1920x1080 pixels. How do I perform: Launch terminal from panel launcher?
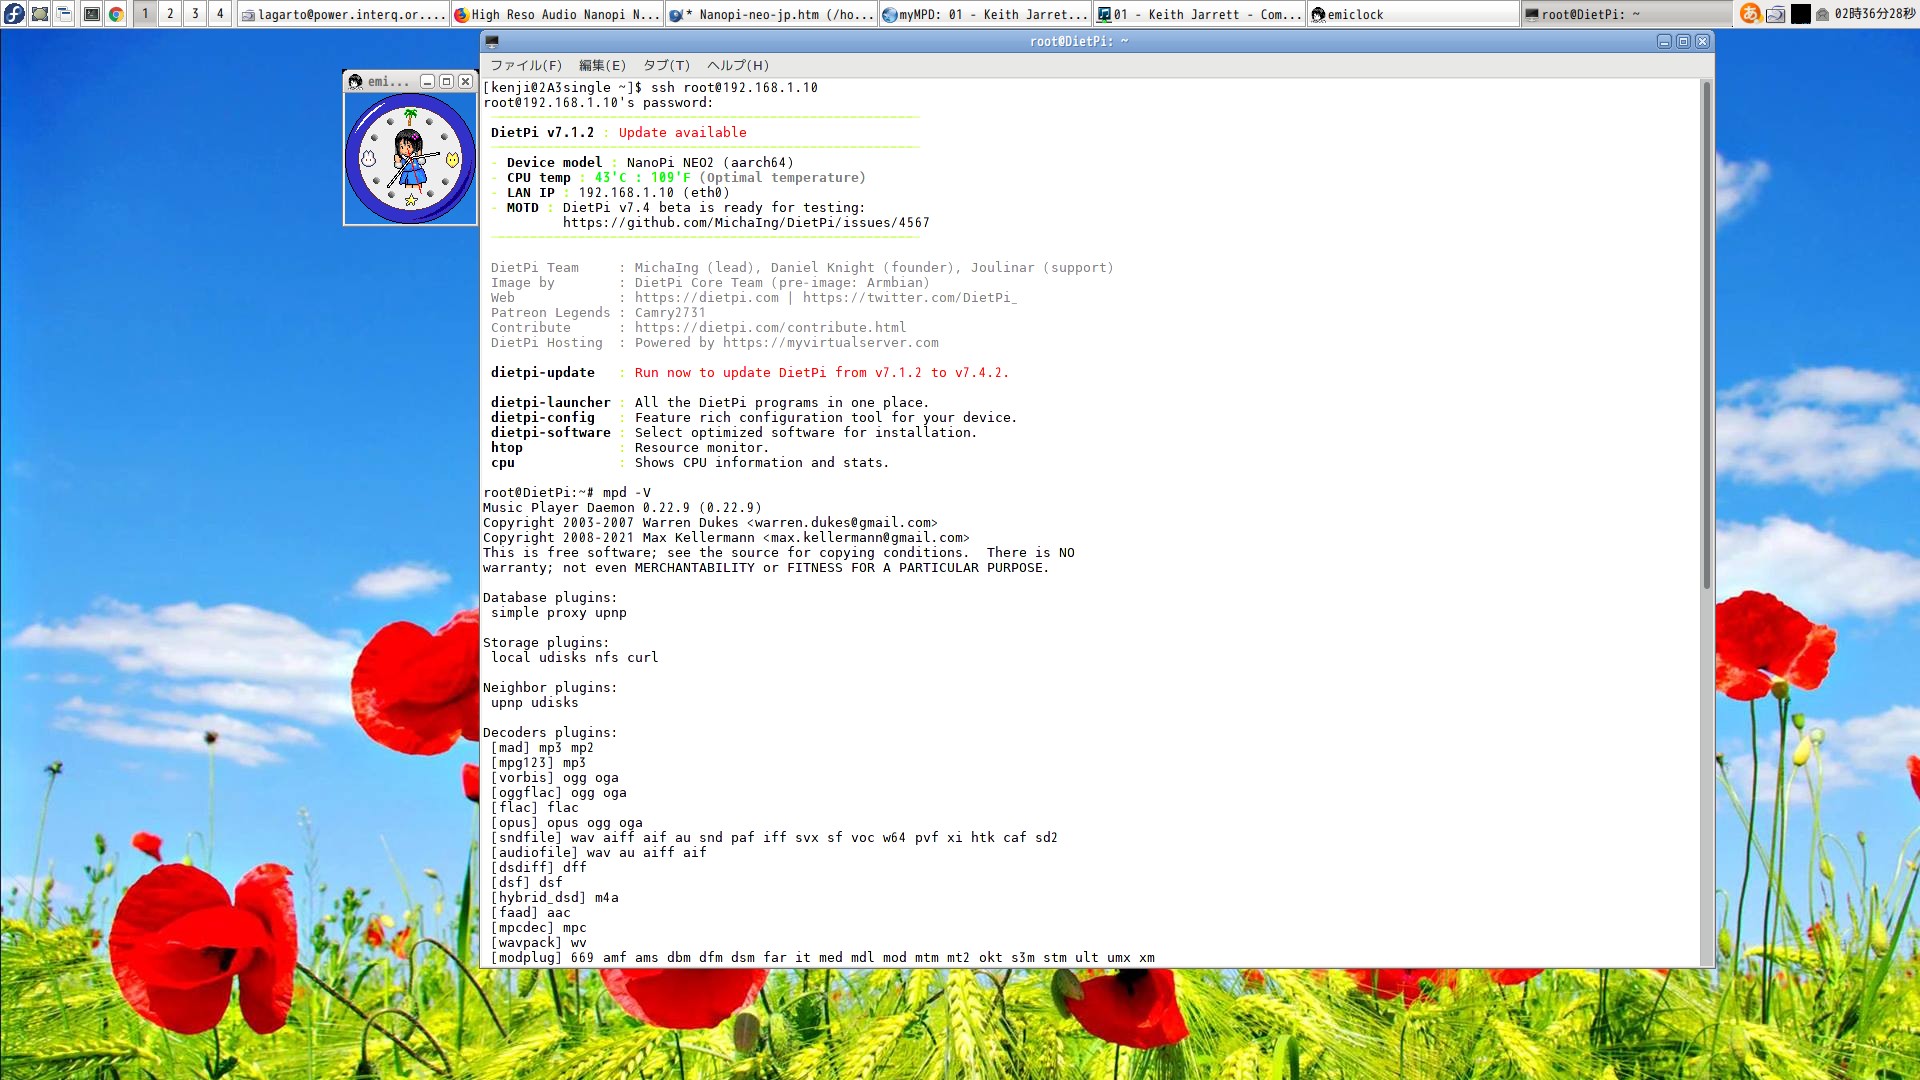(x=91, y=14)
